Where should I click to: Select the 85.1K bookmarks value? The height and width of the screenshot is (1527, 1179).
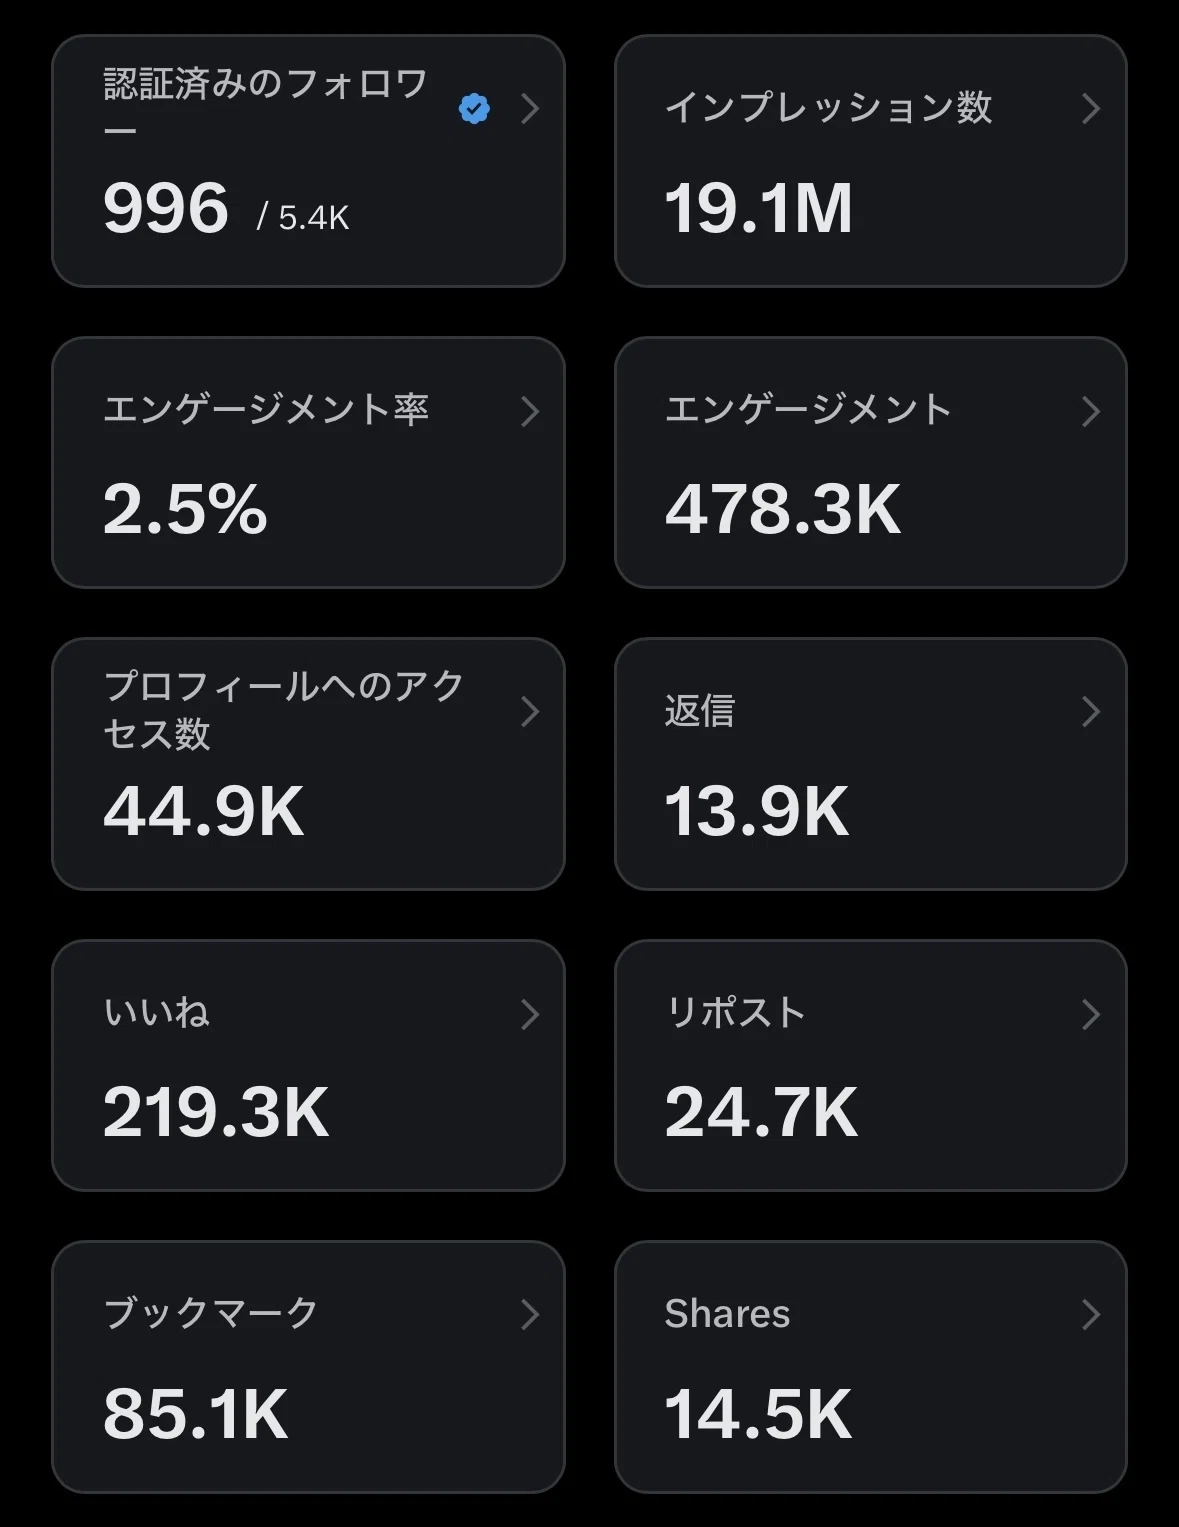[196, 1413]
